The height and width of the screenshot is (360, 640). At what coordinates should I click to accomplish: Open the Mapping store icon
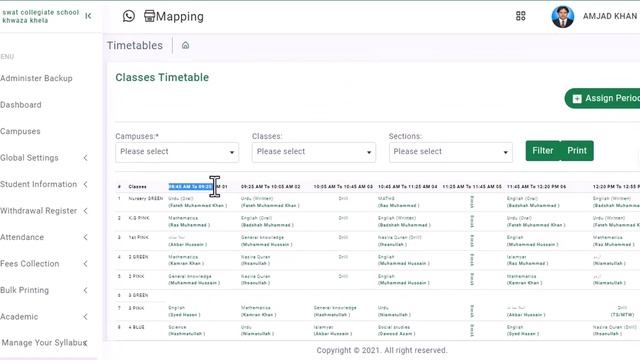pyautogui.click(x=149, y=16)
